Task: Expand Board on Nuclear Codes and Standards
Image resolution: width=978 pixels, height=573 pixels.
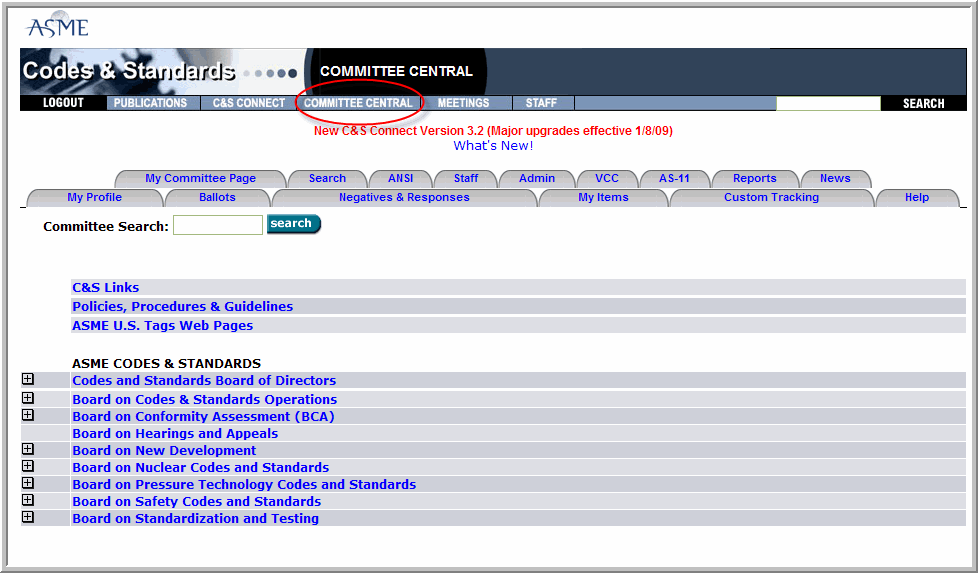Action: tap(28, 466)
